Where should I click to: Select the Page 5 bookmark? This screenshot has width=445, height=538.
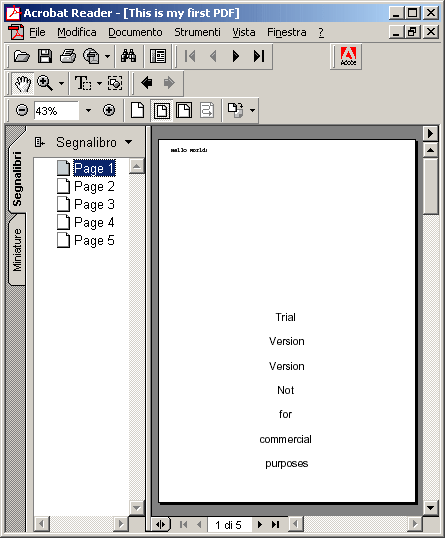(94, 241)
